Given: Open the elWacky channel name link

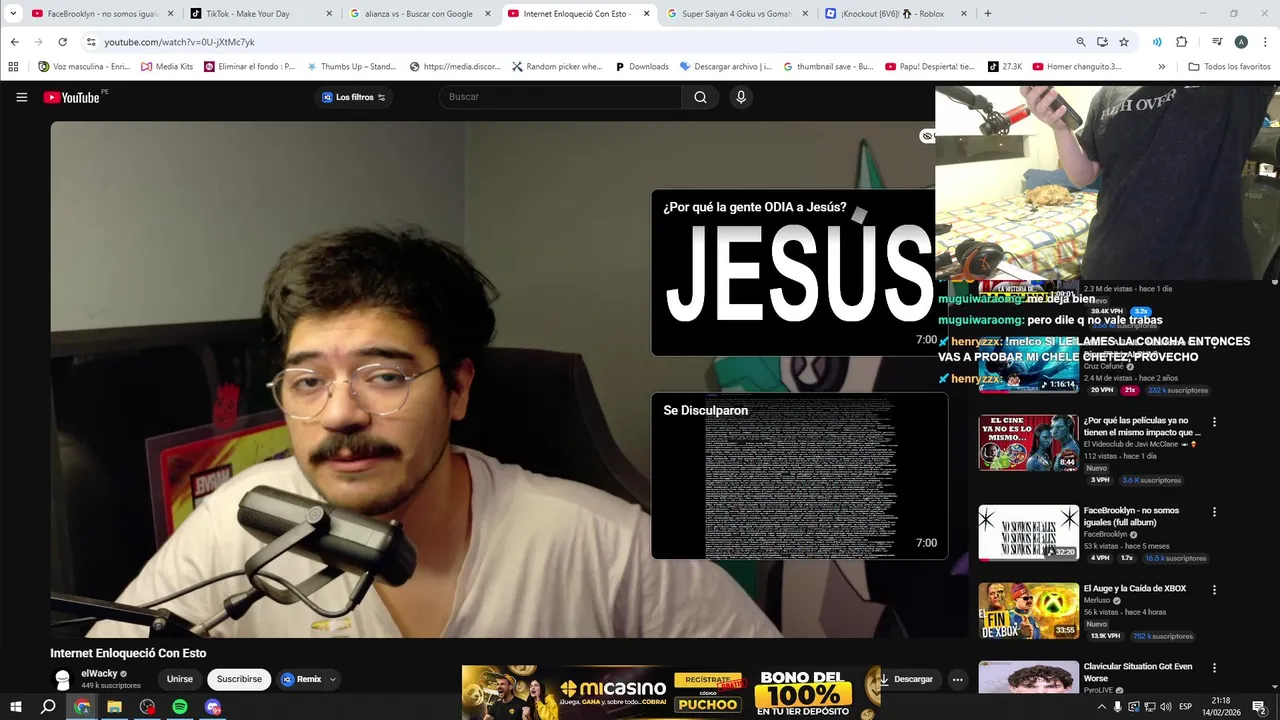Looking at the screenshot, I should 99,674.
